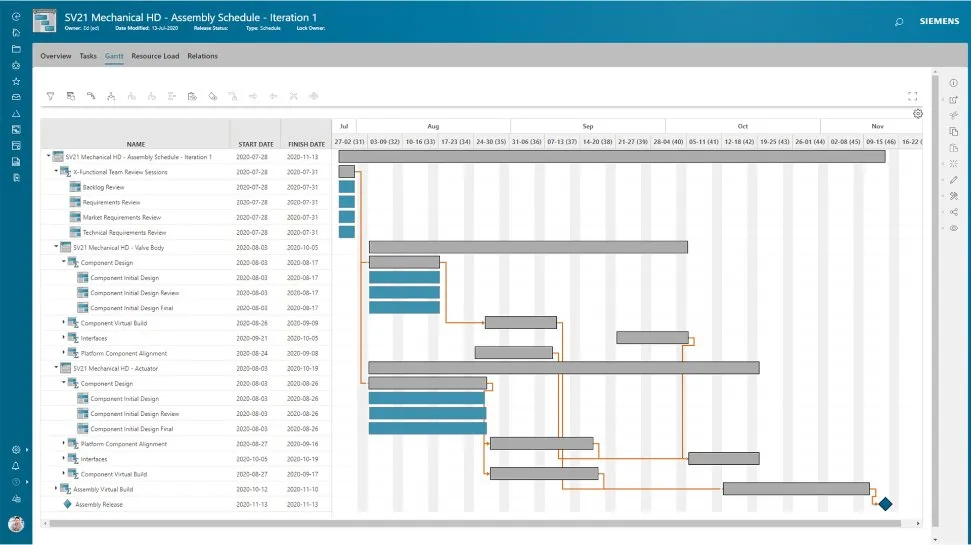Click the pencil edit icon
The image size is (971, 545).
click(954, 179)
